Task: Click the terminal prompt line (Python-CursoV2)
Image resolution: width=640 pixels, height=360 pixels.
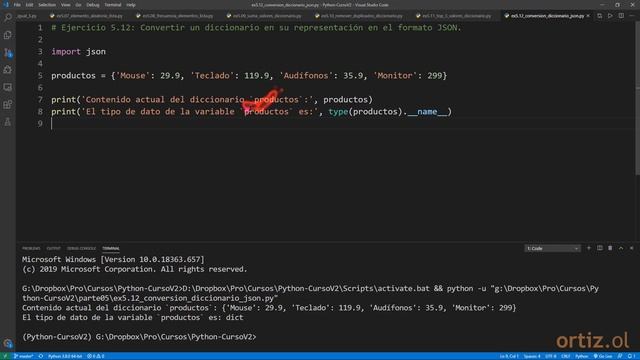Action: [x=139, y=337]
